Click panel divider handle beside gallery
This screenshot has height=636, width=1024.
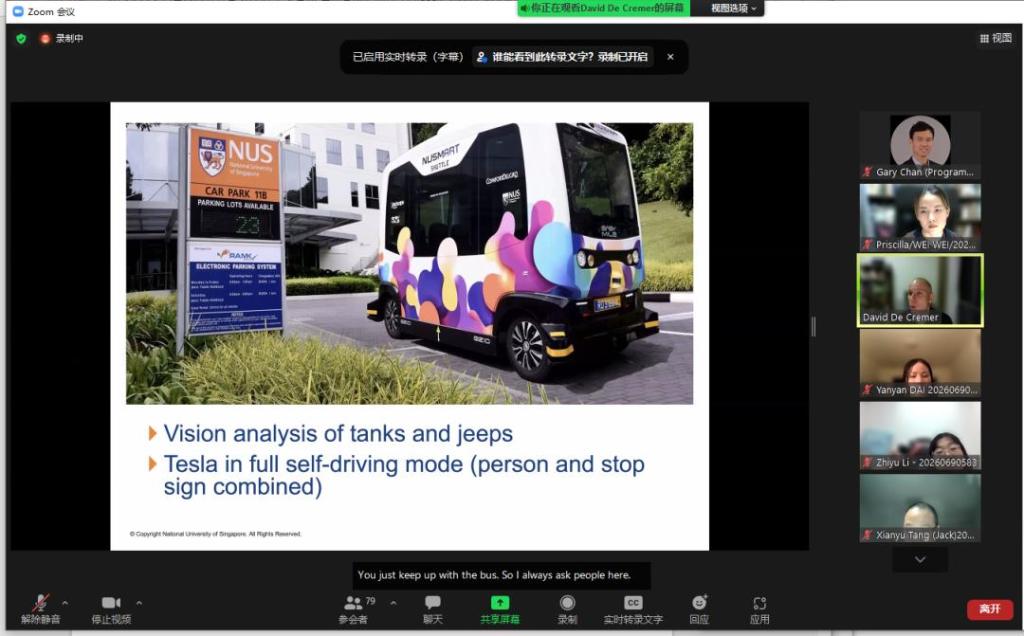click(x=814, y=326)
